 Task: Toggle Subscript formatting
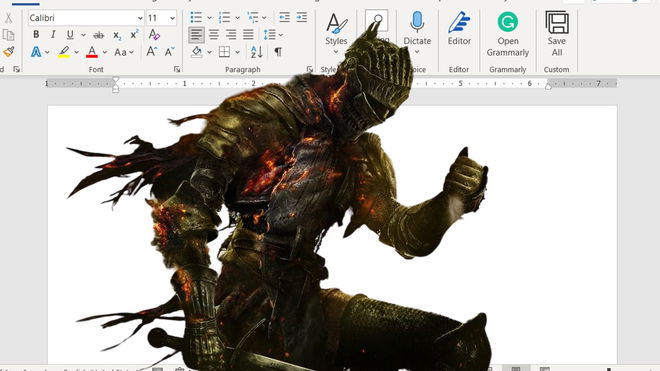pos(117,35)
